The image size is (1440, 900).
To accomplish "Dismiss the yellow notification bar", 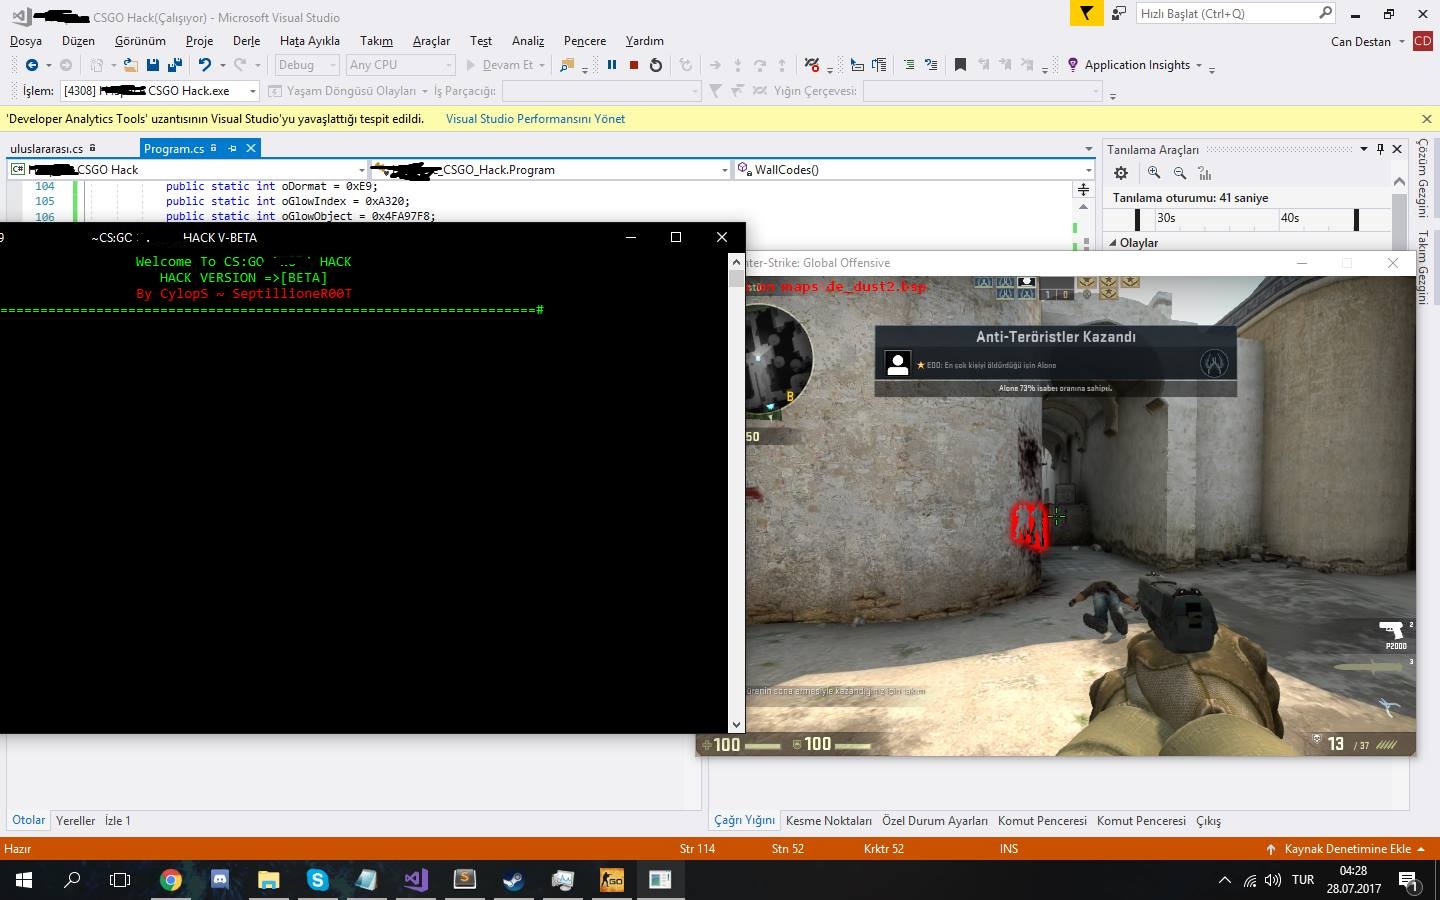I will coord(1426,119).
